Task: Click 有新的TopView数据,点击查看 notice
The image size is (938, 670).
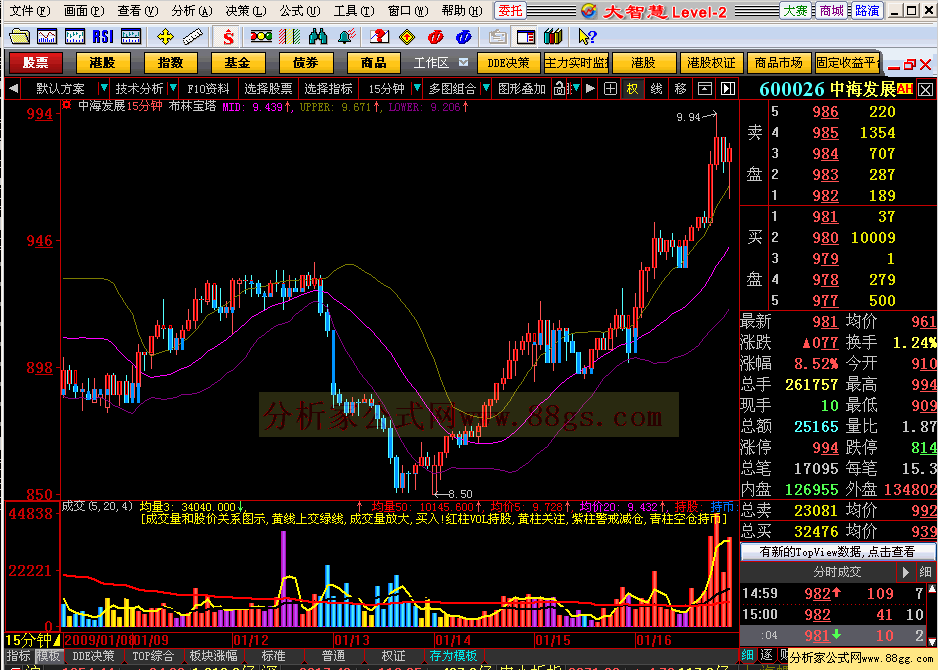Action: point(838,552)
